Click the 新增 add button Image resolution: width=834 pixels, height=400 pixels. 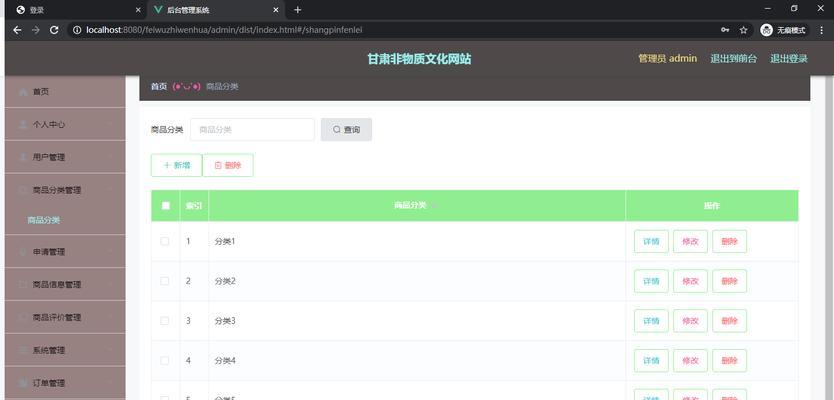[177, 165]
